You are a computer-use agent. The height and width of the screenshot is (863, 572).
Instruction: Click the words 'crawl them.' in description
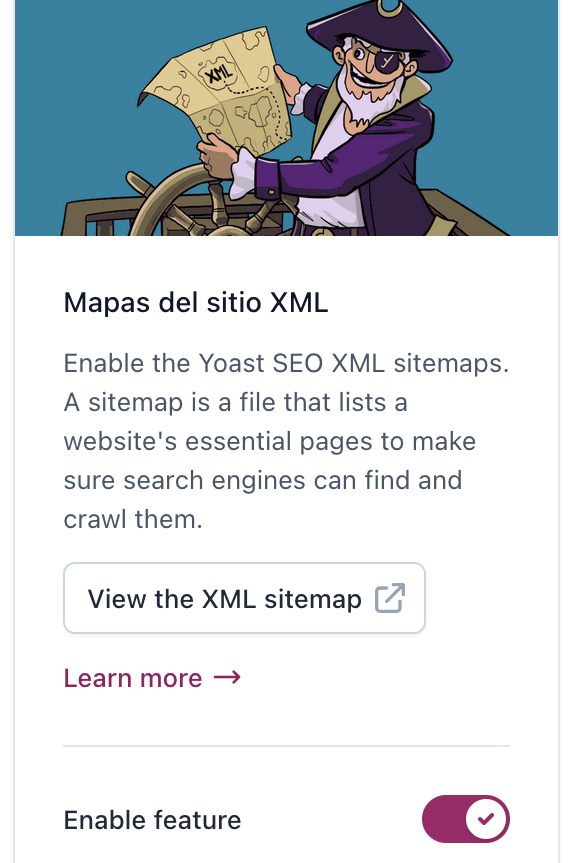pos(133,519)
